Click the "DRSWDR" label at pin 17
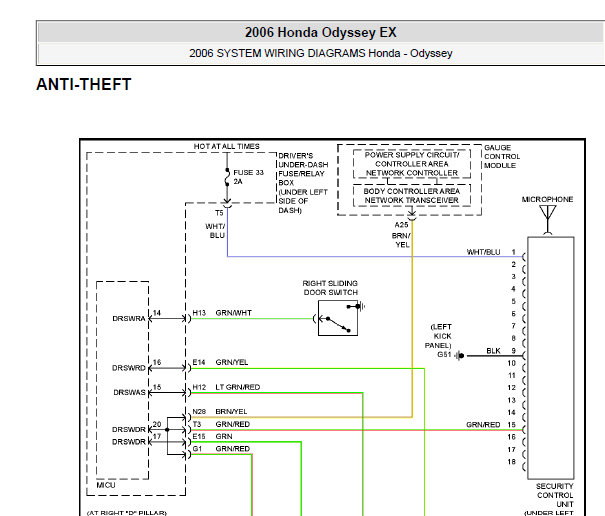 129,442
